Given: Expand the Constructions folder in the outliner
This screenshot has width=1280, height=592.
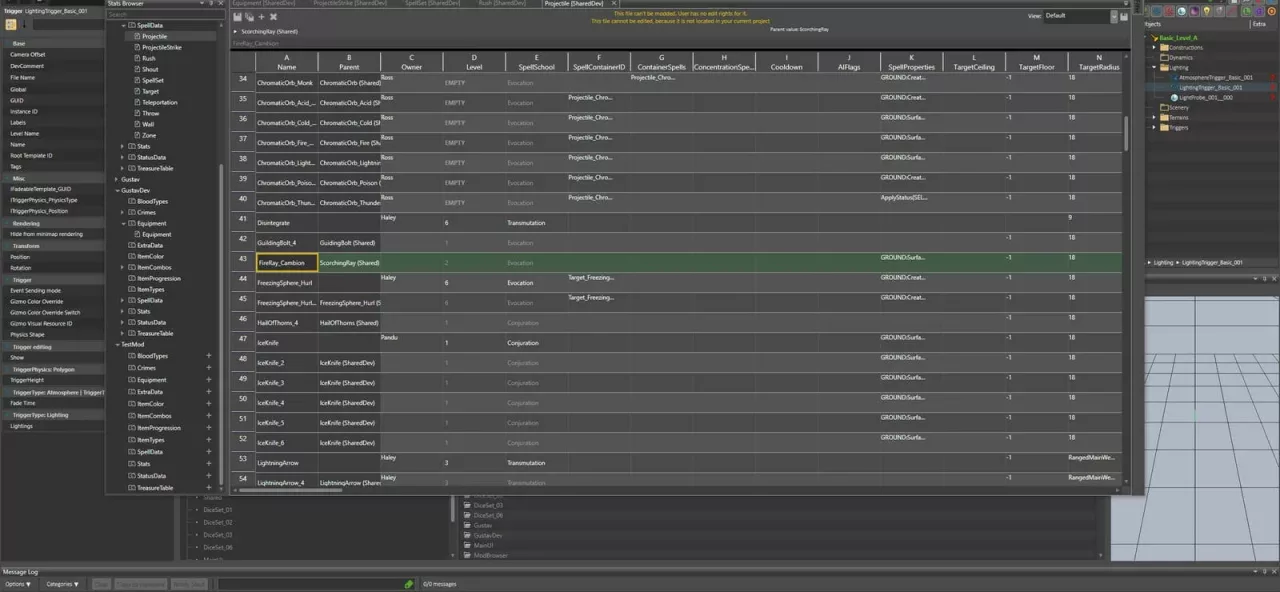Looking at the screenshot, I should point(1153,47).
